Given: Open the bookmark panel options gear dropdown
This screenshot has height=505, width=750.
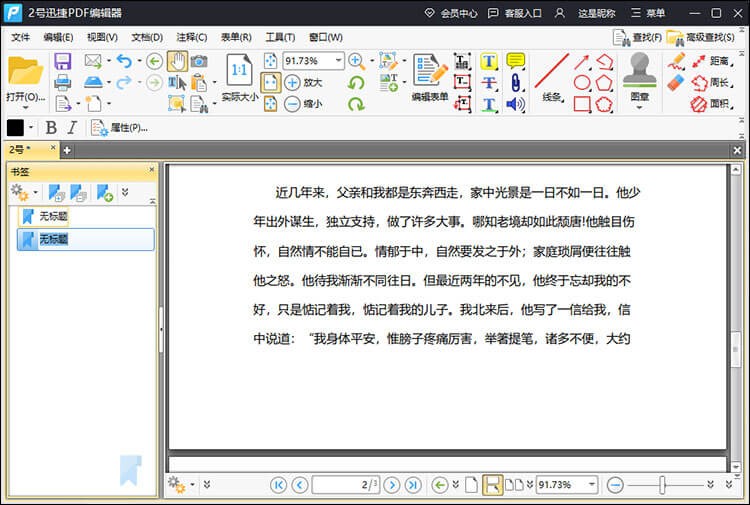Looking at the screenshot, I should (x=23, y=192).
